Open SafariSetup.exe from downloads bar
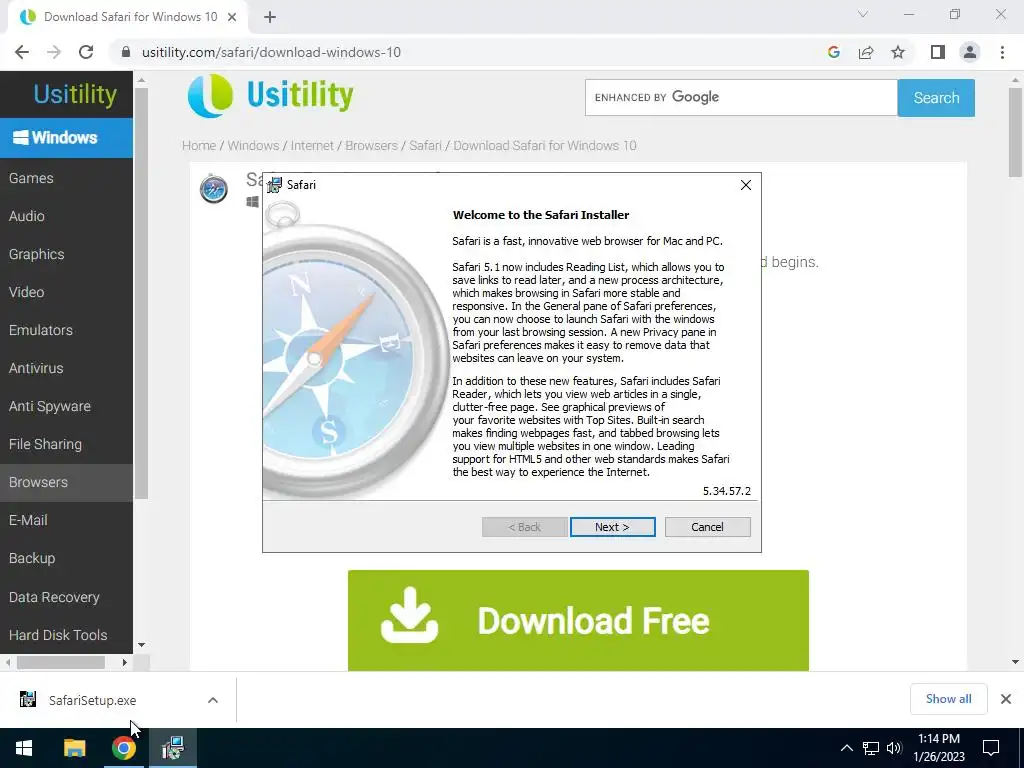Image resolution: width=1024 pixels, height=768 pixels. coord(92,700)
